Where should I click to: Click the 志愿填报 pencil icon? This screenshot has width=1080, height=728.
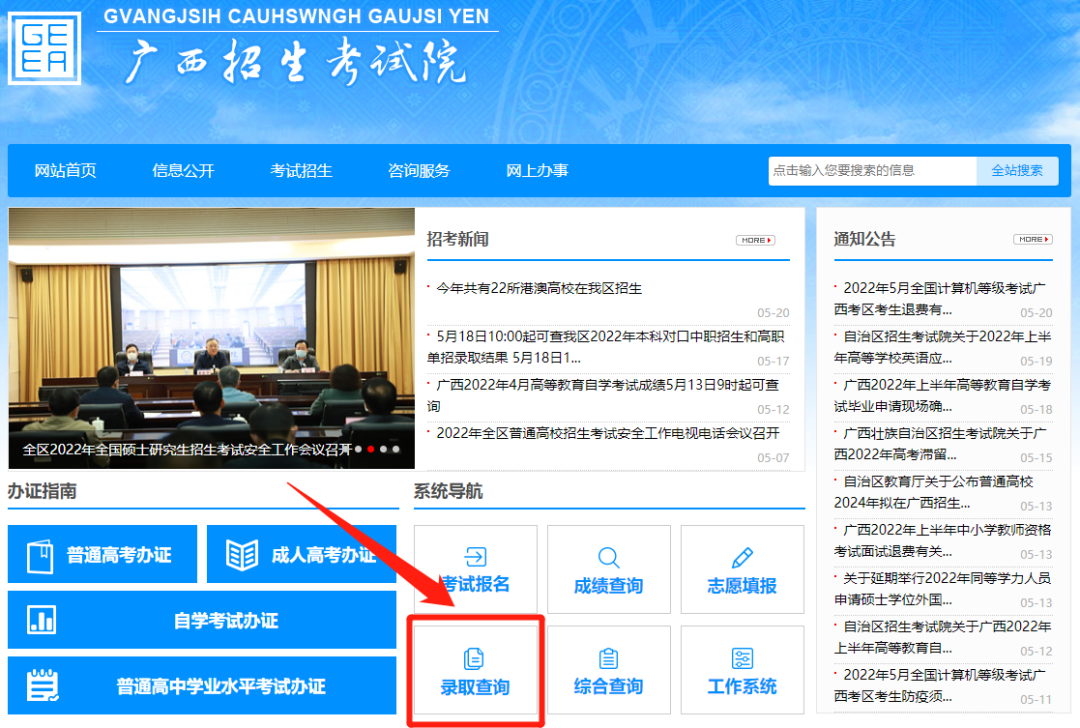pos(742,556)
